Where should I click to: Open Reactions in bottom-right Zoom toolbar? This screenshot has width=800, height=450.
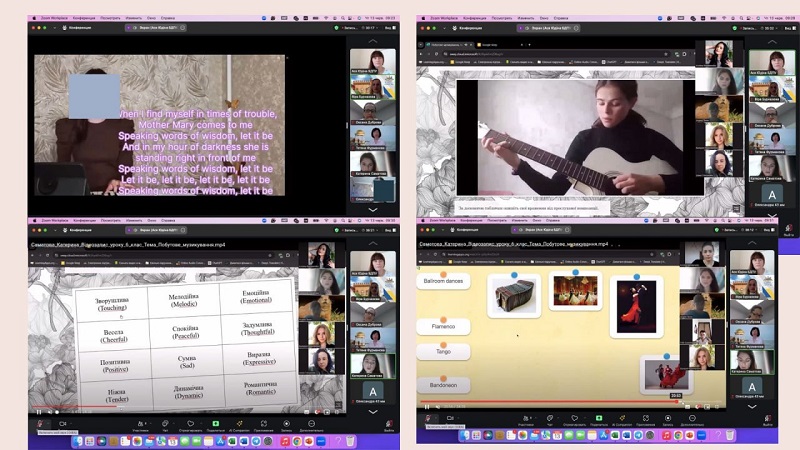(x=574, y=420)
